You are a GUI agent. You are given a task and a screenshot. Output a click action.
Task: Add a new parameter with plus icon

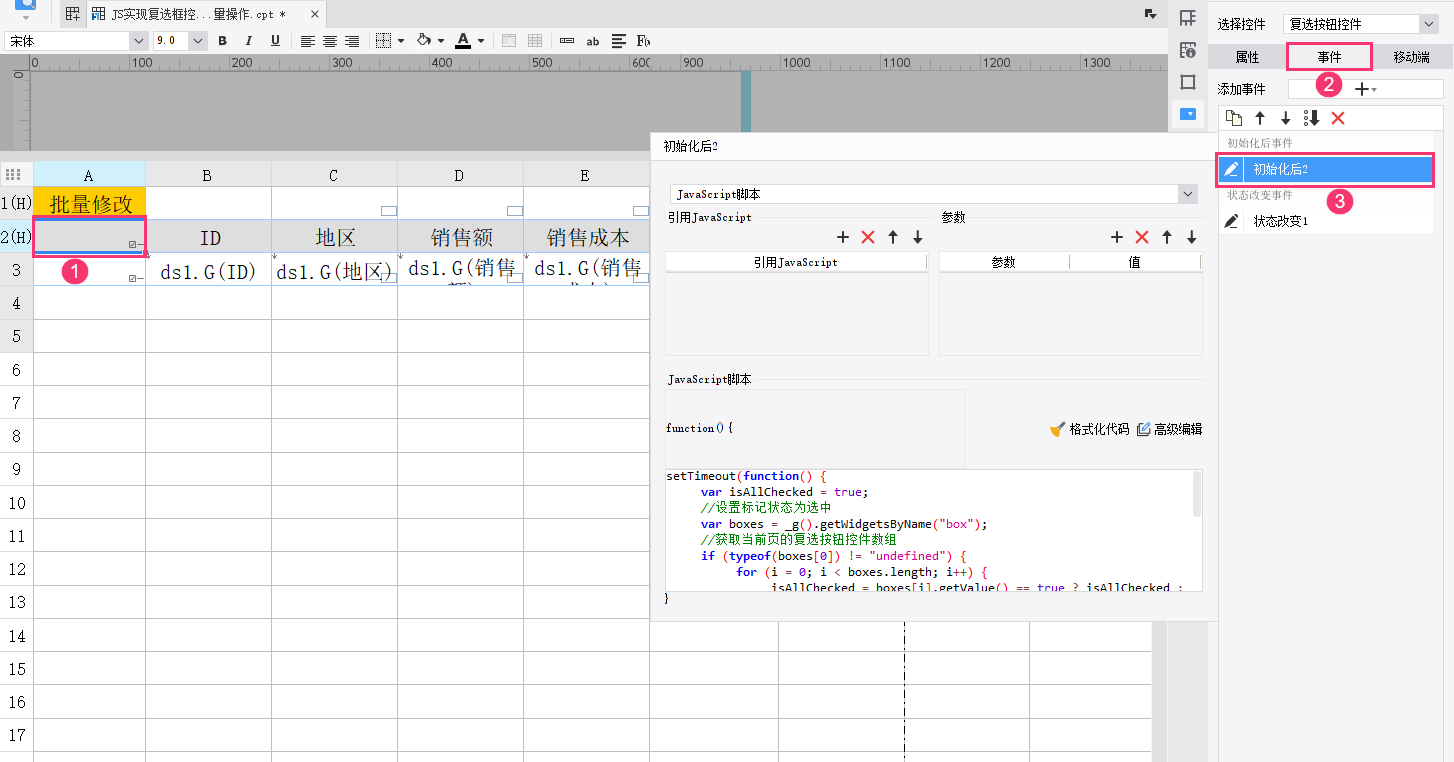pyautogui.click(x=1117, y=237)
